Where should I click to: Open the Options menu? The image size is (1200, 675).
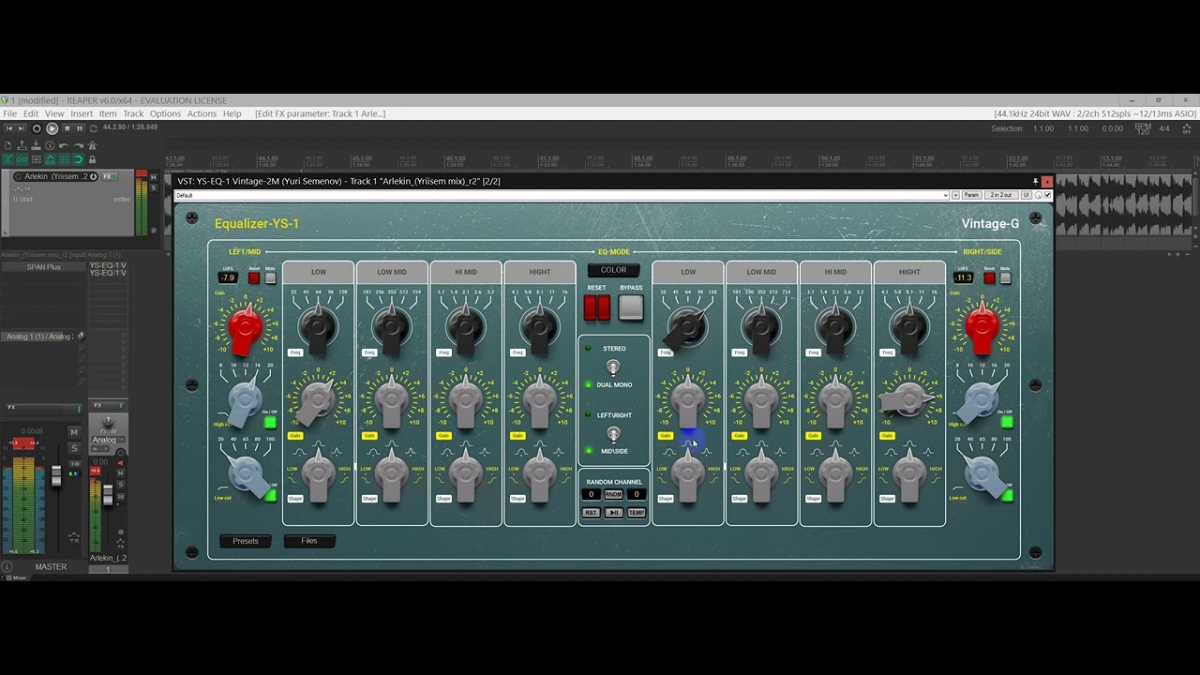point(165,114)
